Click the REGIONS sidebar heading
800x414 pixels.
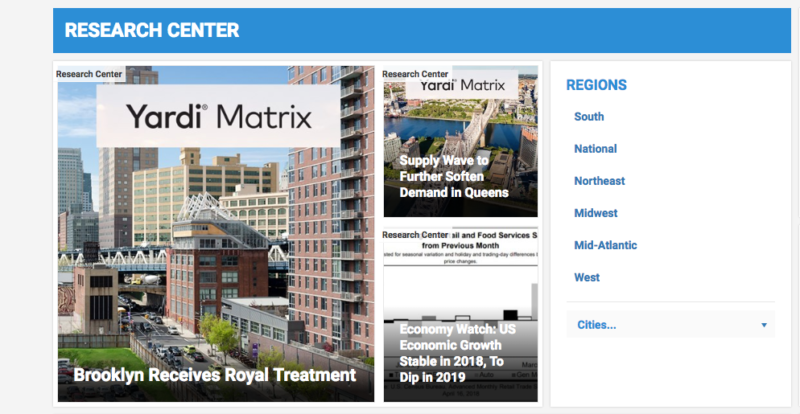(596, 85)
